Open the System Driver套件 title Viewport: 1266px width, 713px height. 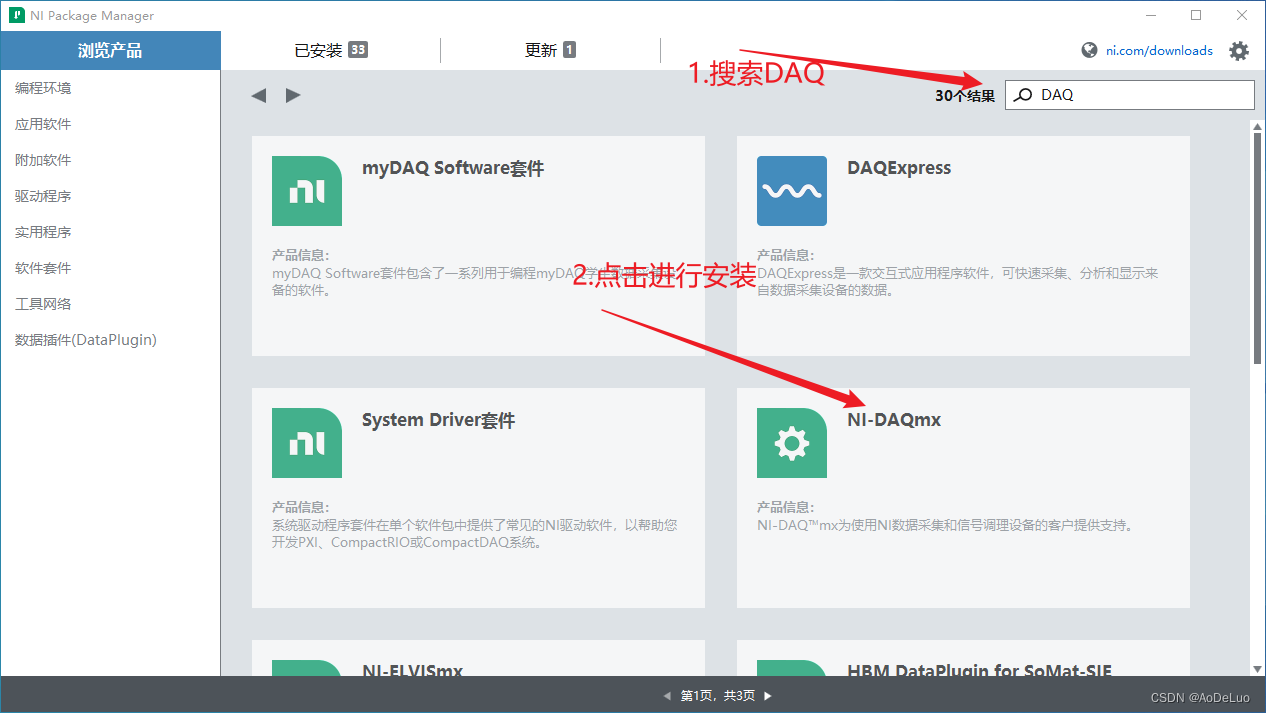[x=438, y=420]
